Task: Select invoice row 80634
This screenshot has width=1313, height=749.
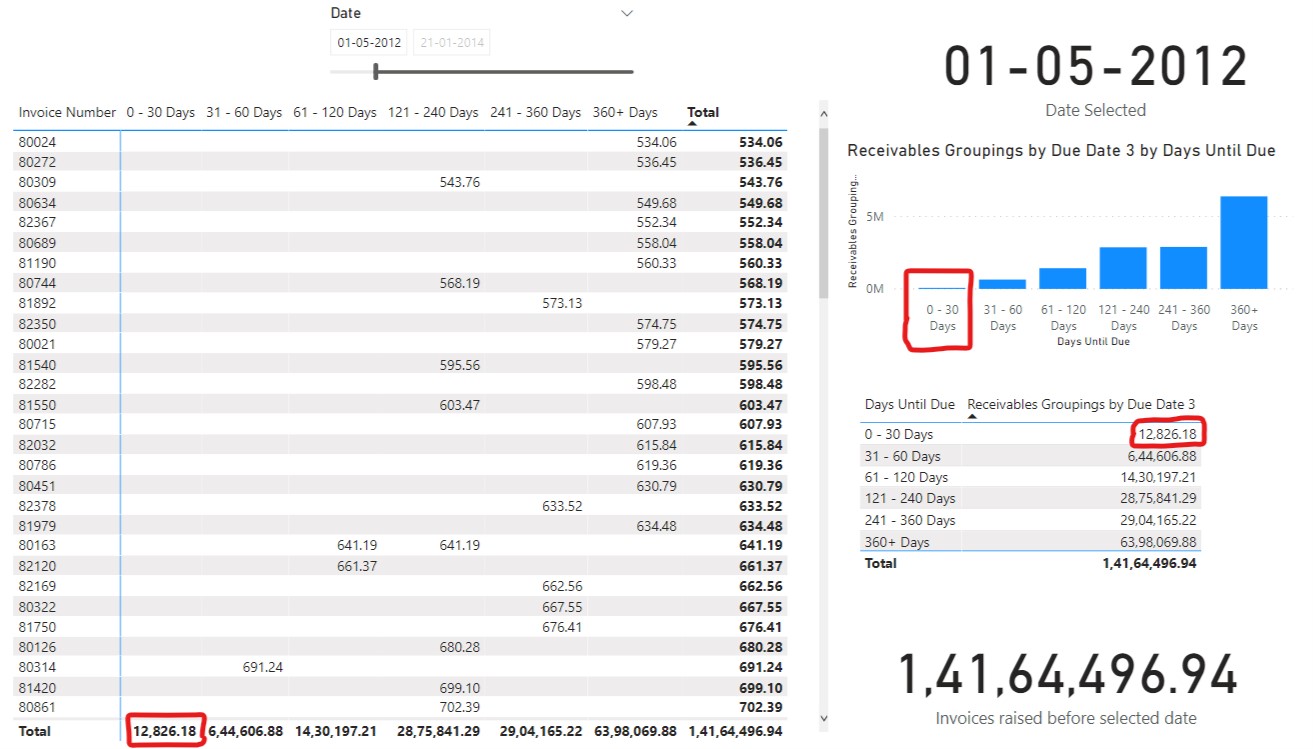Action: pos(401,202)
